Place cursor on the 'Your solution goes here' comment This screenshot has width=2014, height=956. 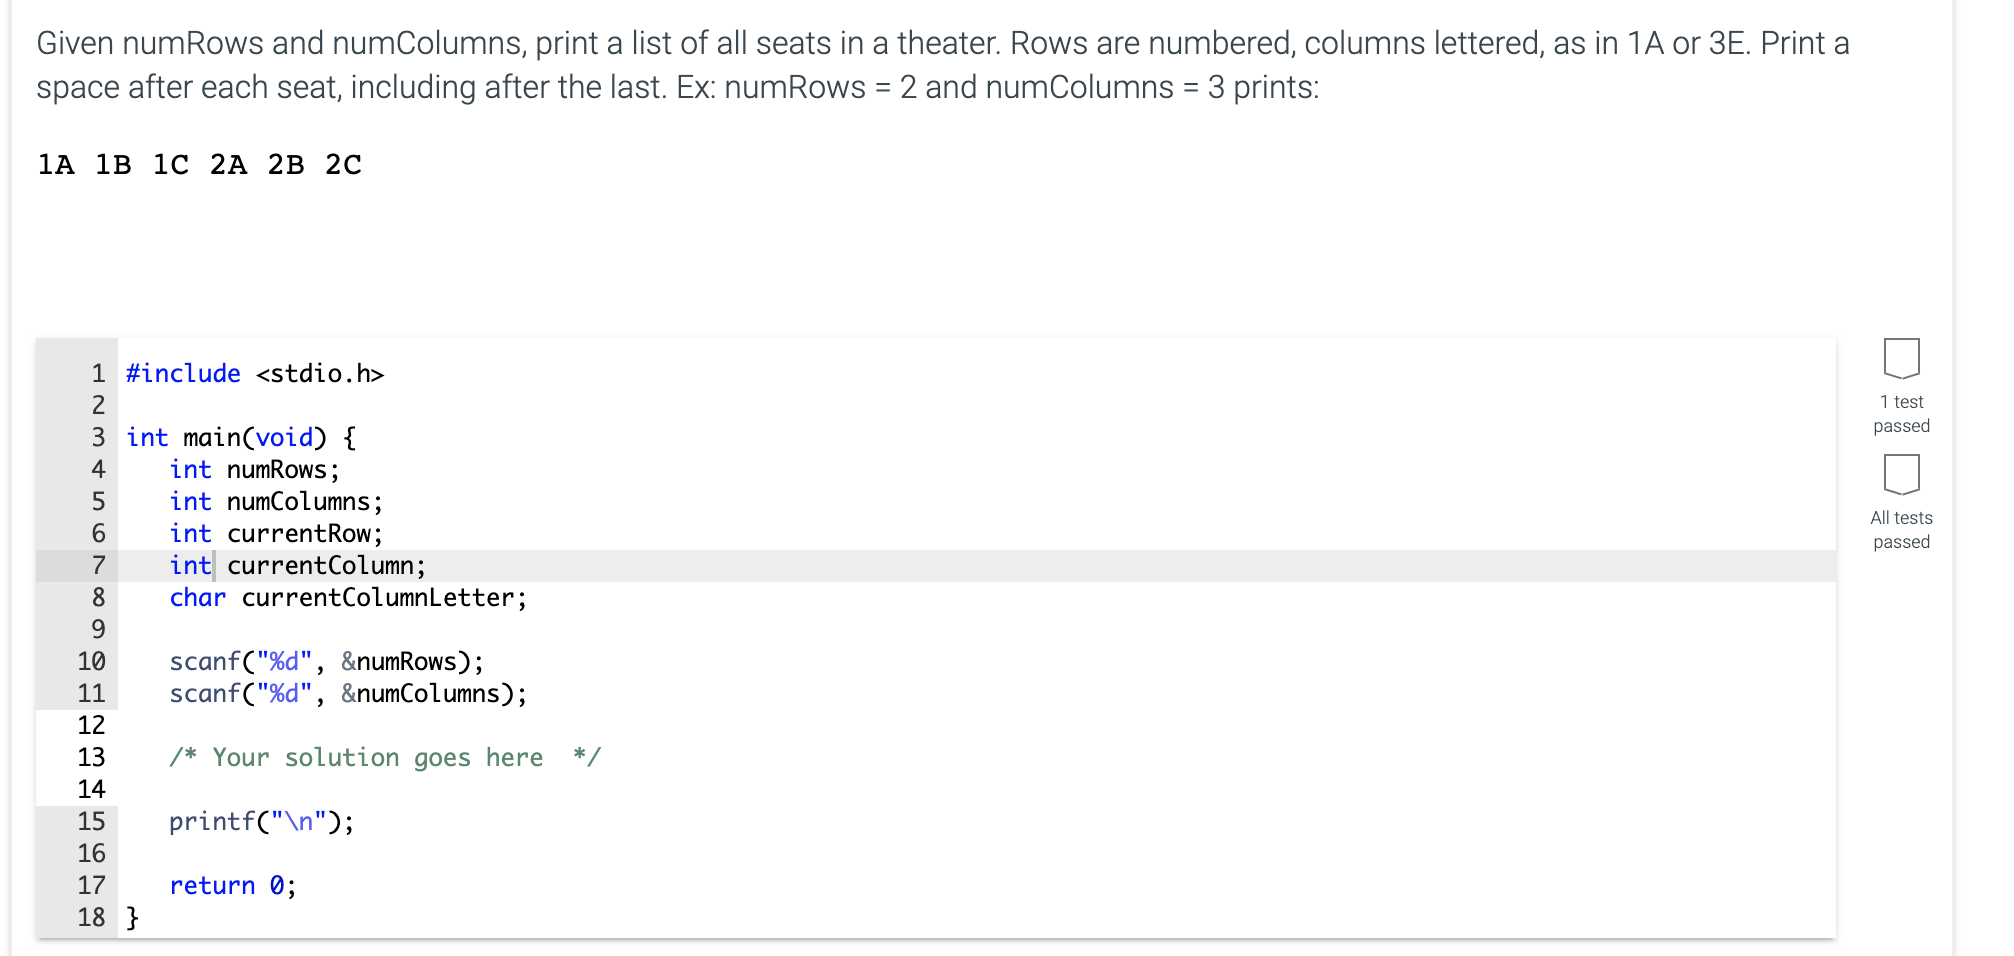point(385,757)
